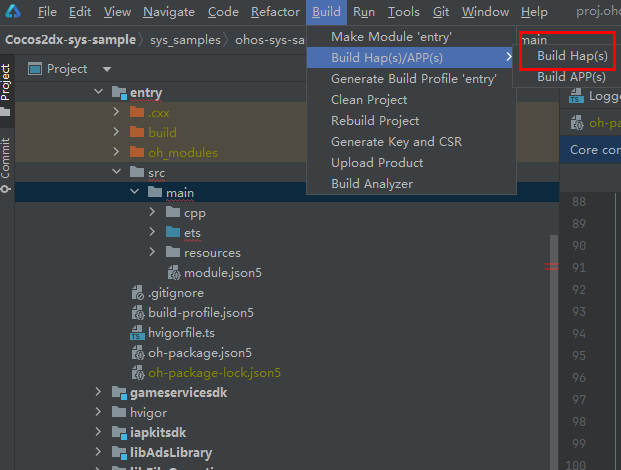Open the Project view dropdown
Image resolution: width=621 pixels, height=470 pixels.
click(x=107, y=69)
